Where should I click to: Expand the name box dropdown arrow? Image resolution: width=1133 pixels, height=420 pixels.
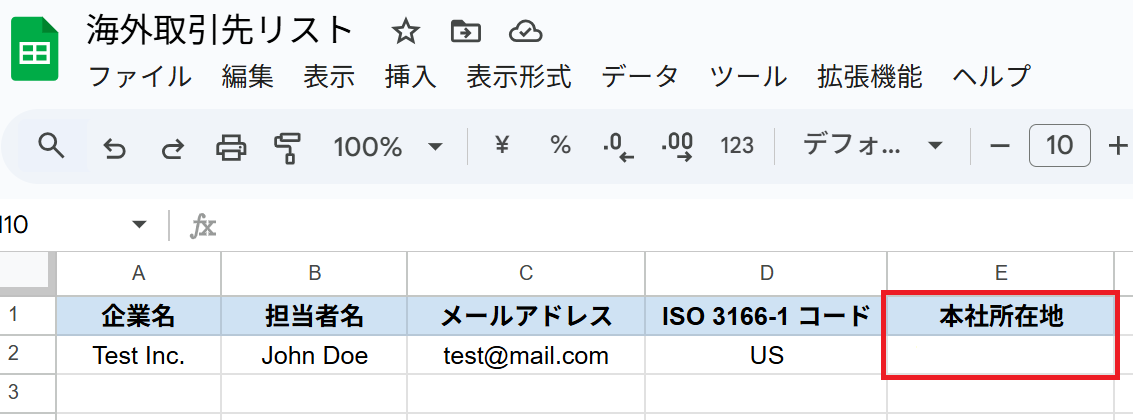point(139,225)
